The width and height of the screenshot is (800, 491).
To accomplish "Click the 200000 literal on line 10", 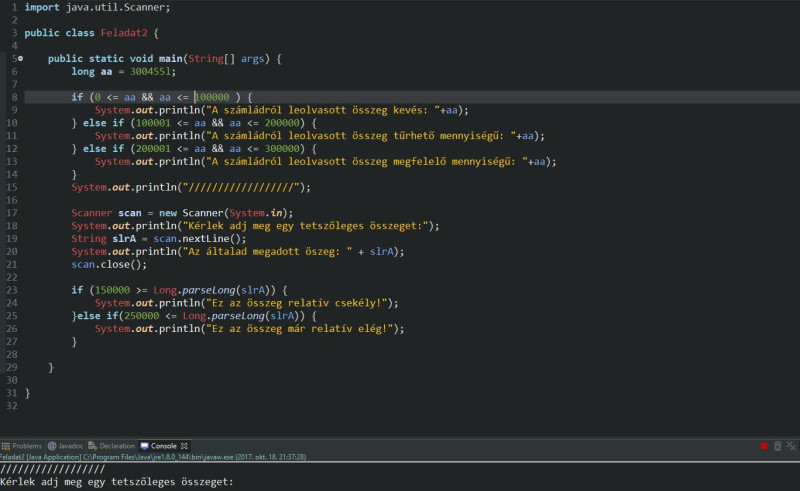I will [282, 123].
